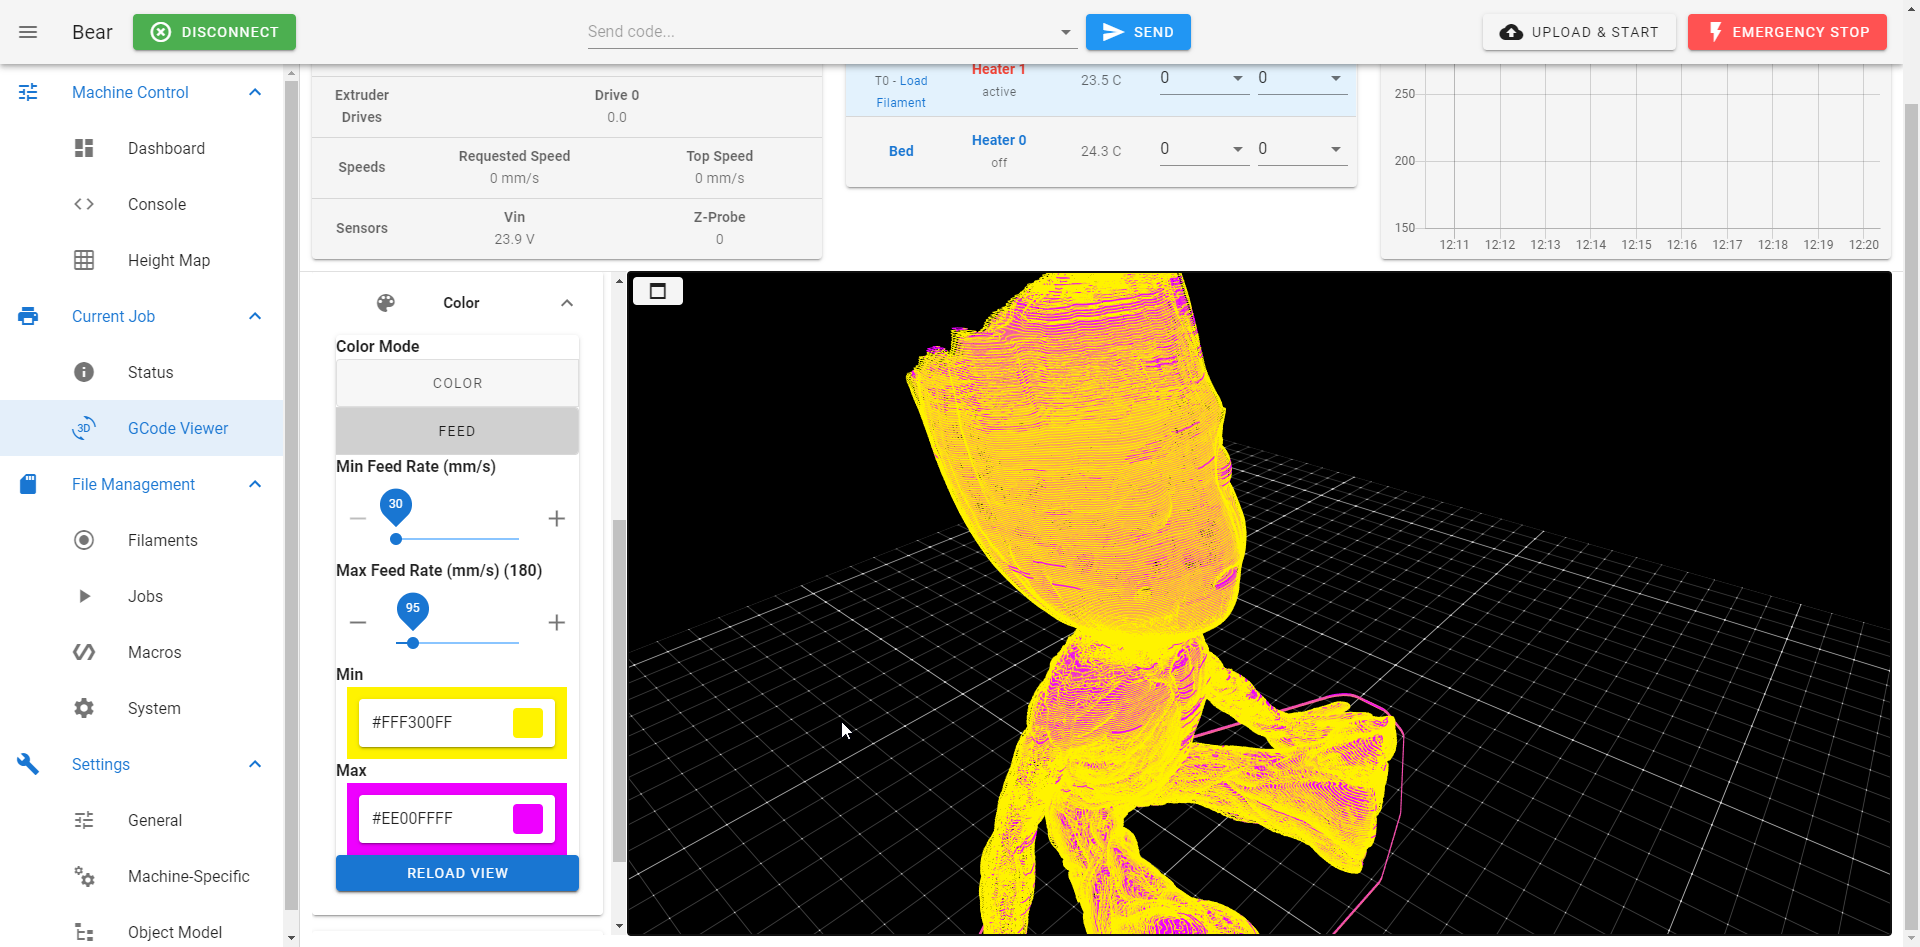Click the Height Map grid icon
The height and width of the screenshot is (947, 1920).
point(84,260)
